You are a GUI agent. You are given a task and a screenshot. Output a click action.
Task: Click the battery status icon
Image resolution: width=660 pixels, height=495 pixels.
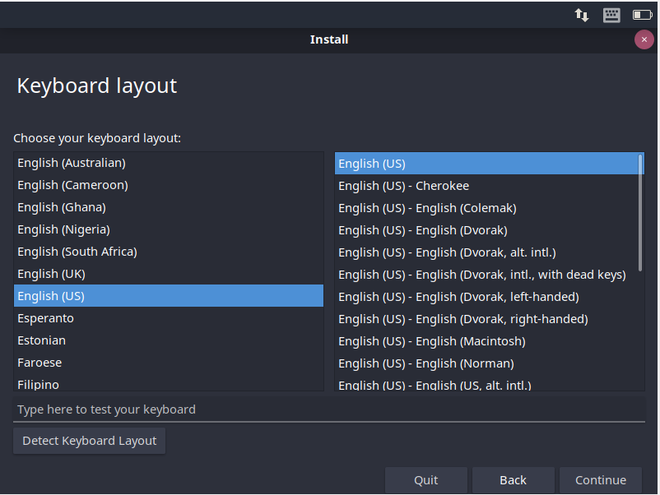641,15
